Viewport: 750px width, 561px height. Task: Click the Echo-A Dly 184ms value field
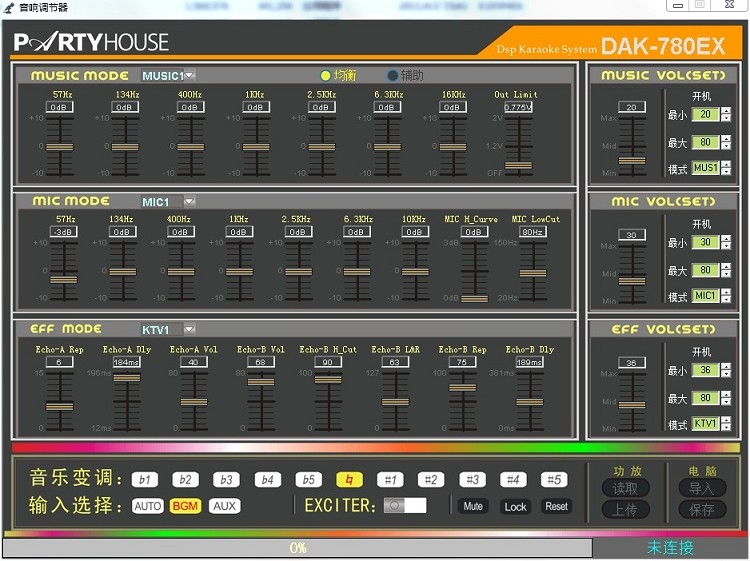click(x=127, y=362)
